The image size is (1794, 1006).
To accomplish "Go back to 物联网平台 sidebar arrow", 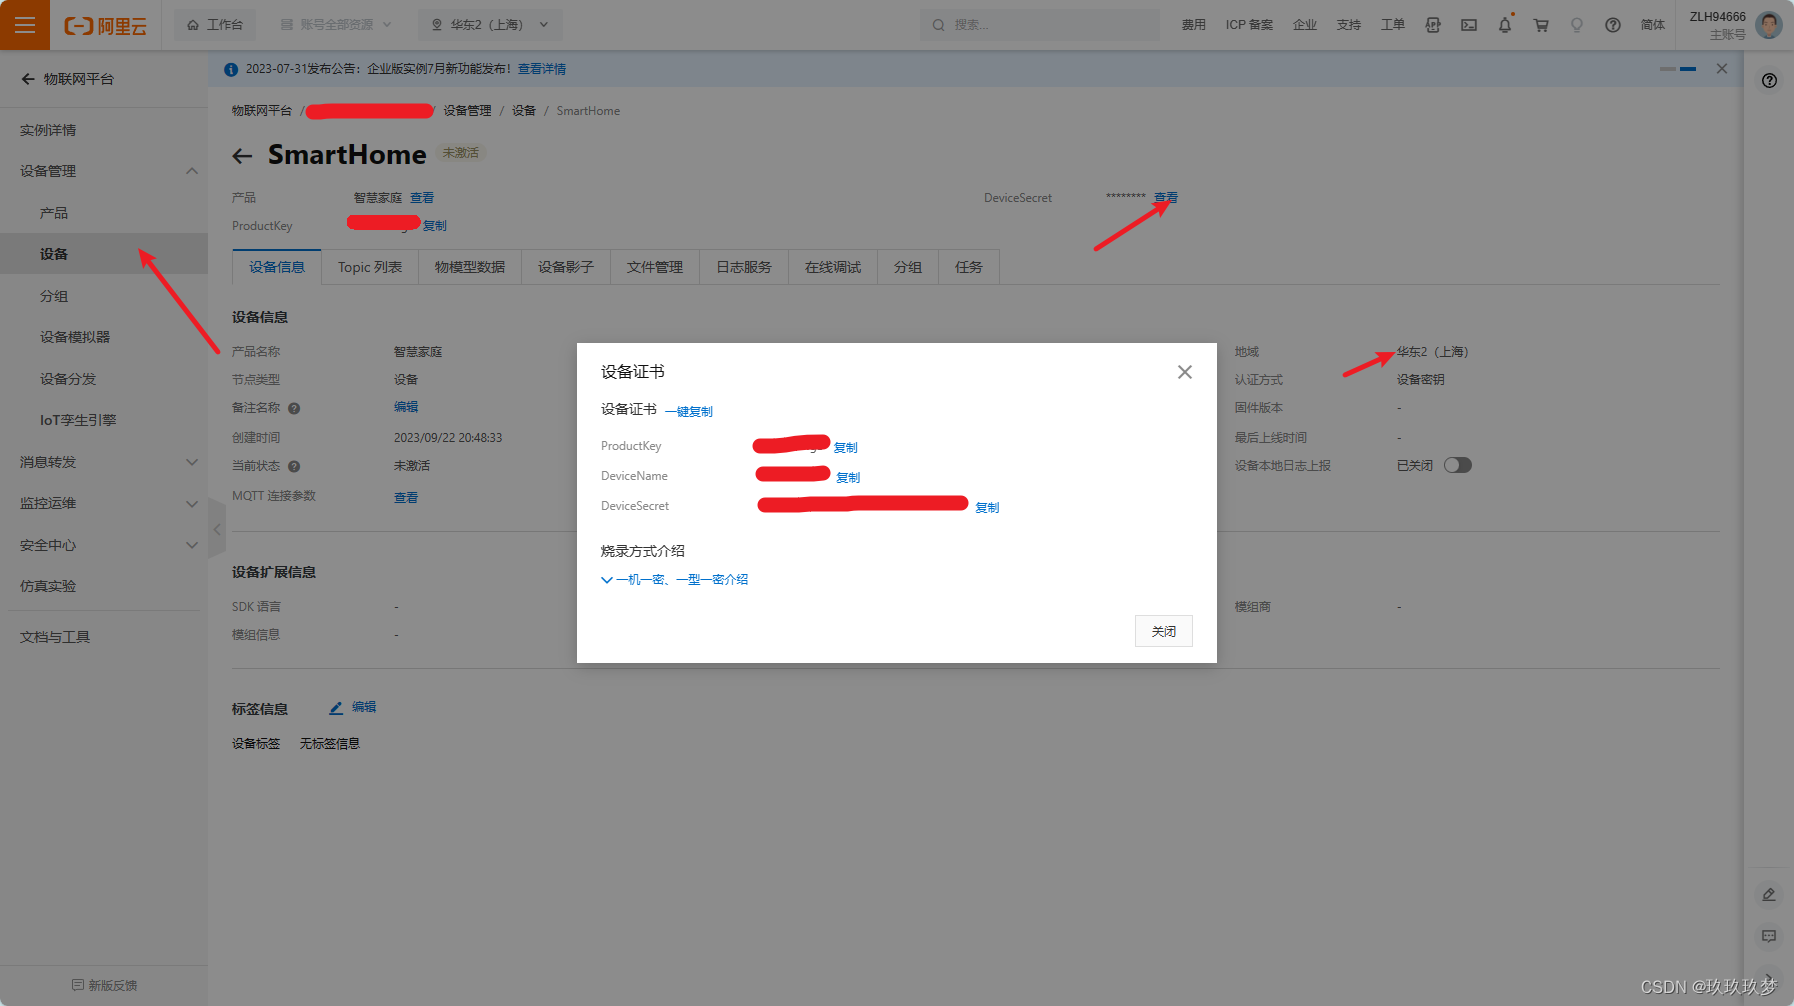I will pyautogui.click(x=28, y=79).
